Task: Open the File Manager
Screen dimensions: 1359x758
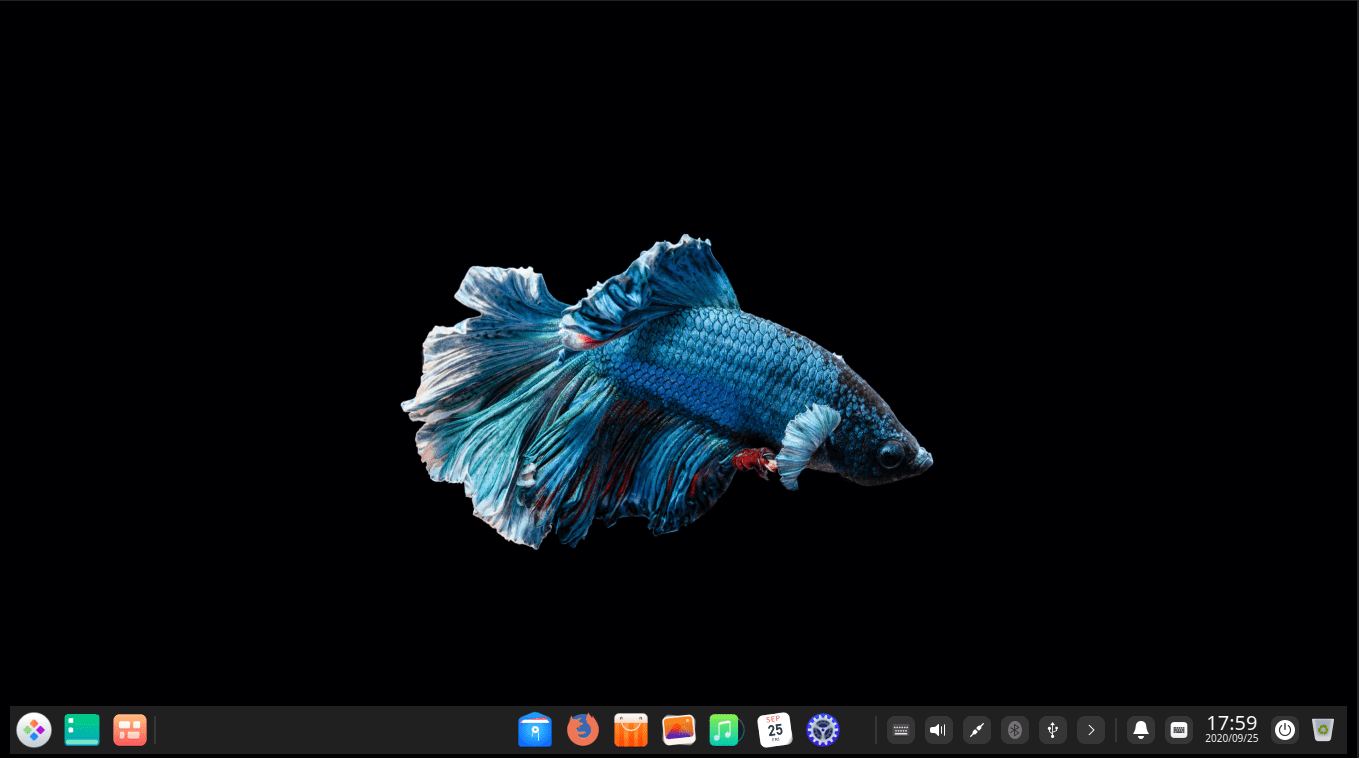Action: [535, 730]
